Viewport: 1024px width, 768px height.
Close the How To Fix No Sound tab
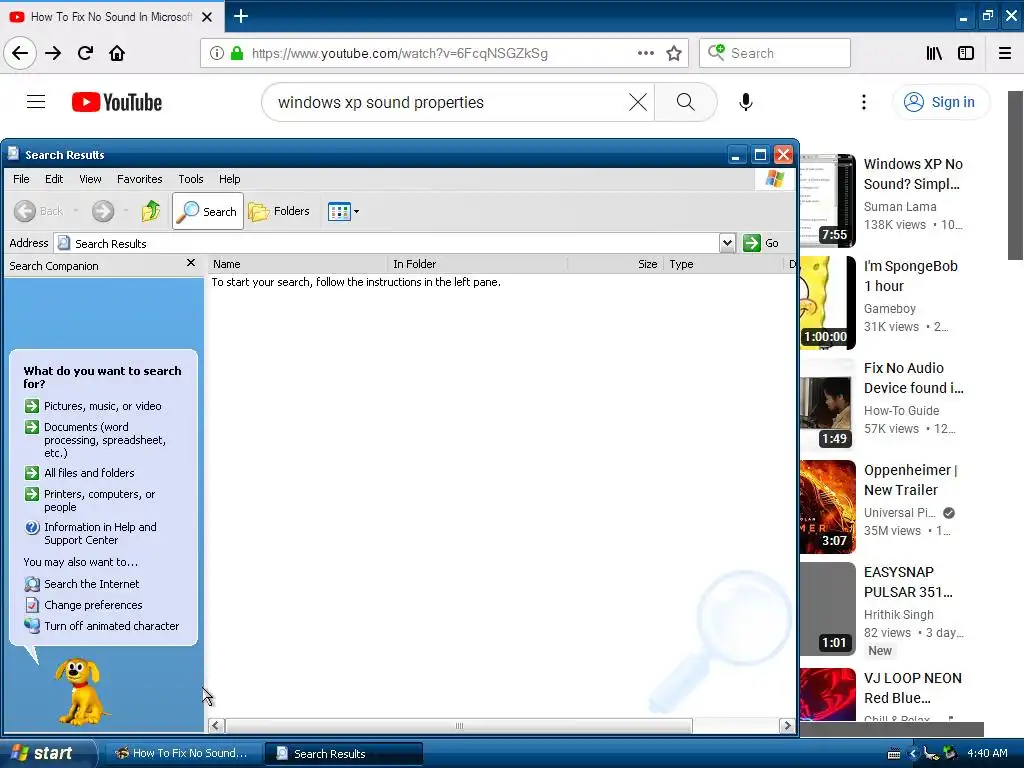207,17
